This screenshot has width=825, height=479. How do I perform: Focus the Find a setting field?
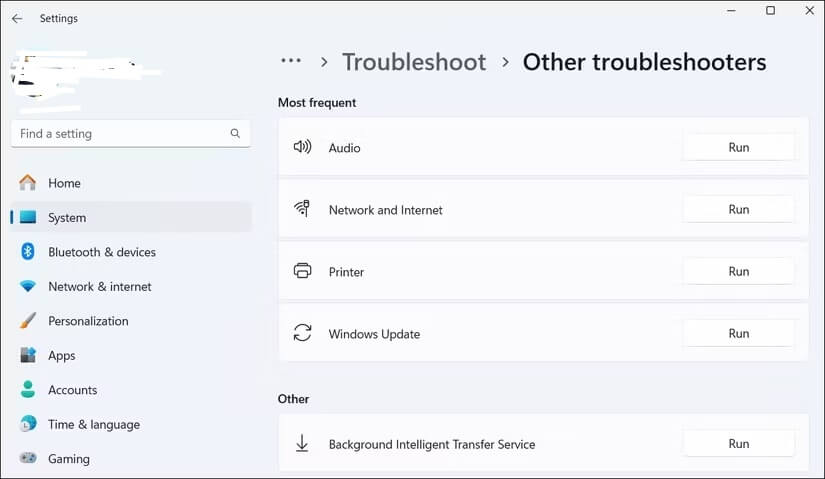[130, 134]
